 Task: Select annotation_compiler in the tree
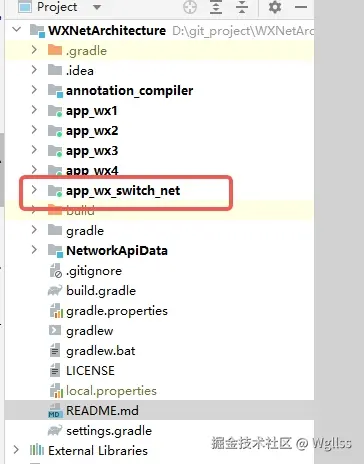coord(129,91)
